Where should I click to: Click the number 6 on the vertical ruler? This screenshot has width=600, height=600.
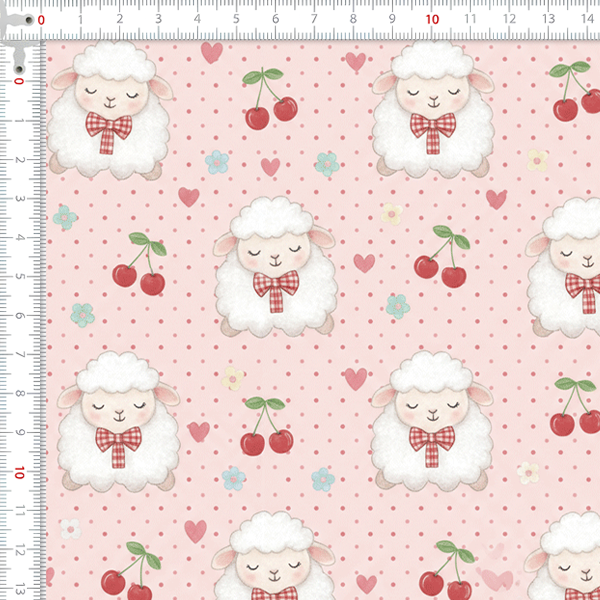pos(19,316)
